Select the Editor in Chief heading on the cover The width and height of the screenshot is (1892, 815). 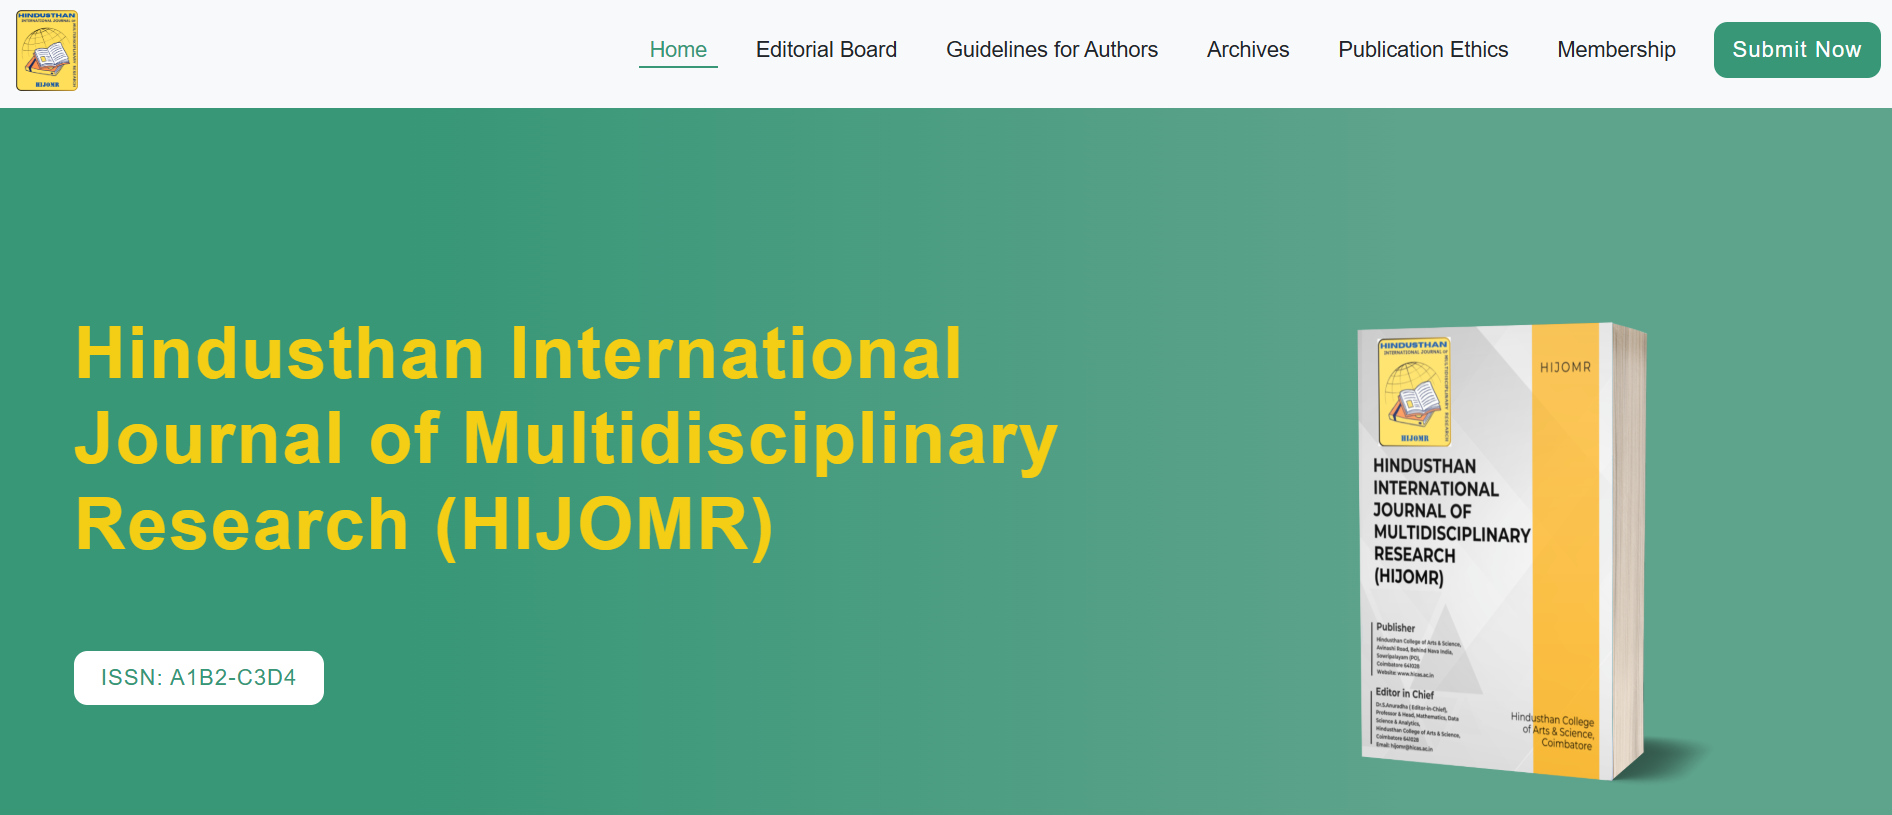1404,693
